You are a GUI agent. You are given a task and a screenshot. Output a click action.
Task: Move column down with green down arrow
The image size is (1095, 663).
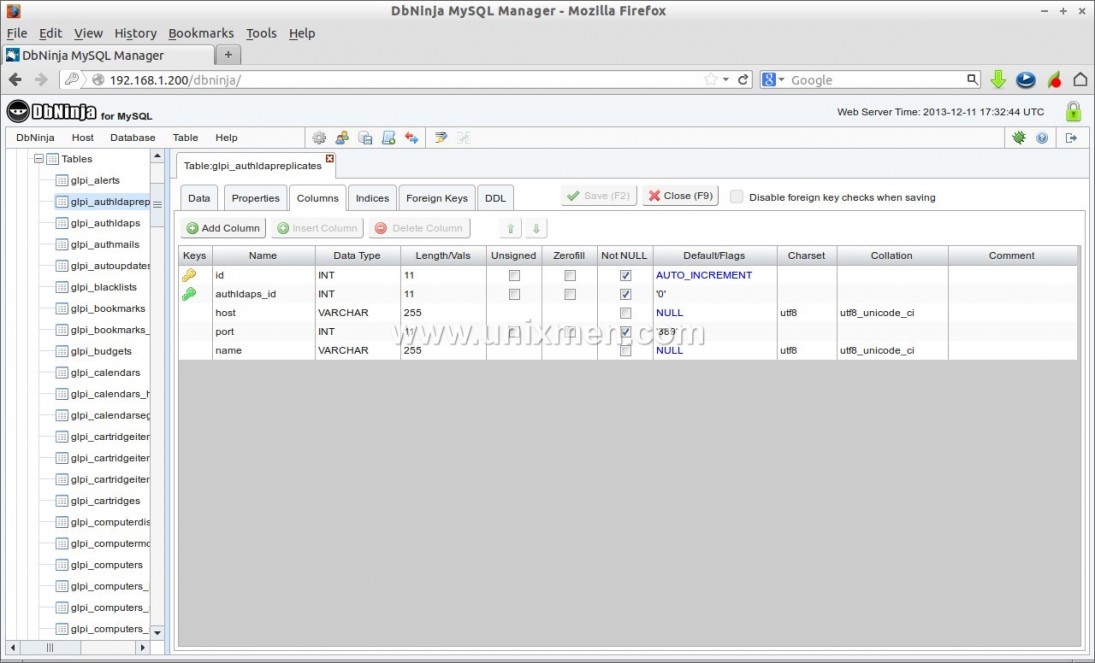(536, 228)
